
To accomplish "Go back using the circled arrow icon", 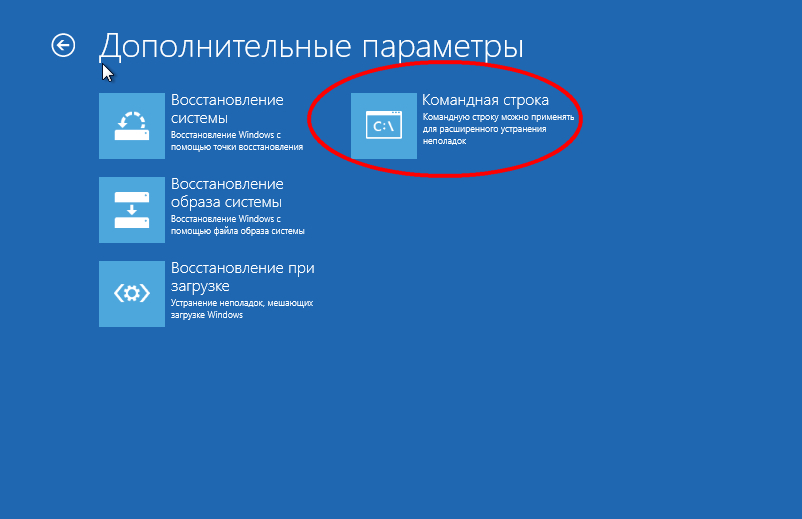I will 63,46.
